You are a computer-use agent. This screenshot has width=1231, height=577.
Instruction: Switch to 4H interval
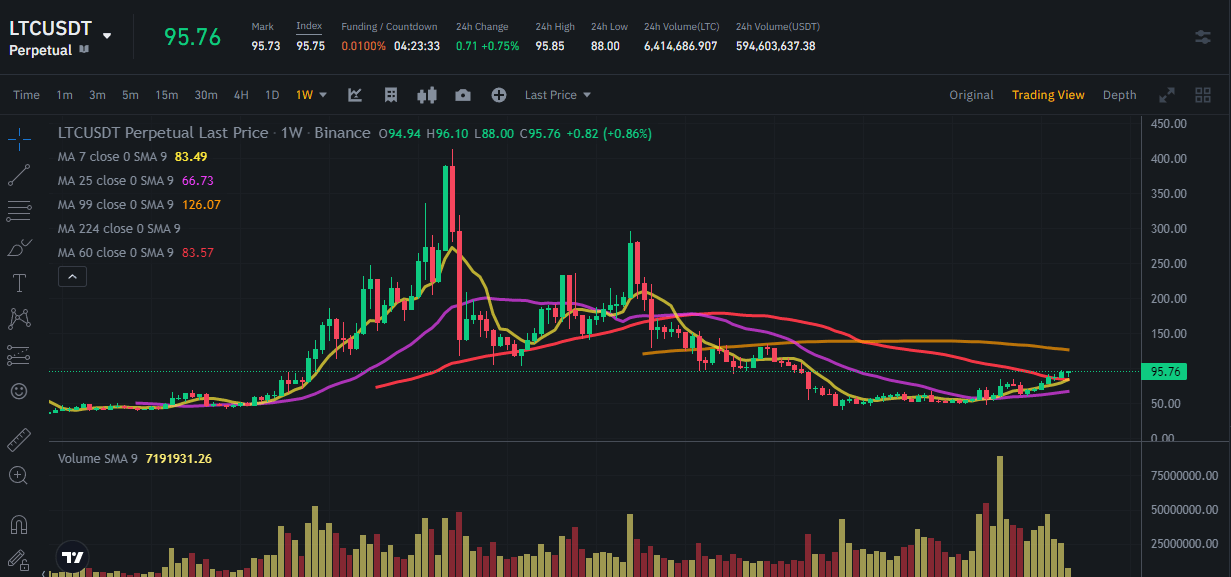click(241, 95)
